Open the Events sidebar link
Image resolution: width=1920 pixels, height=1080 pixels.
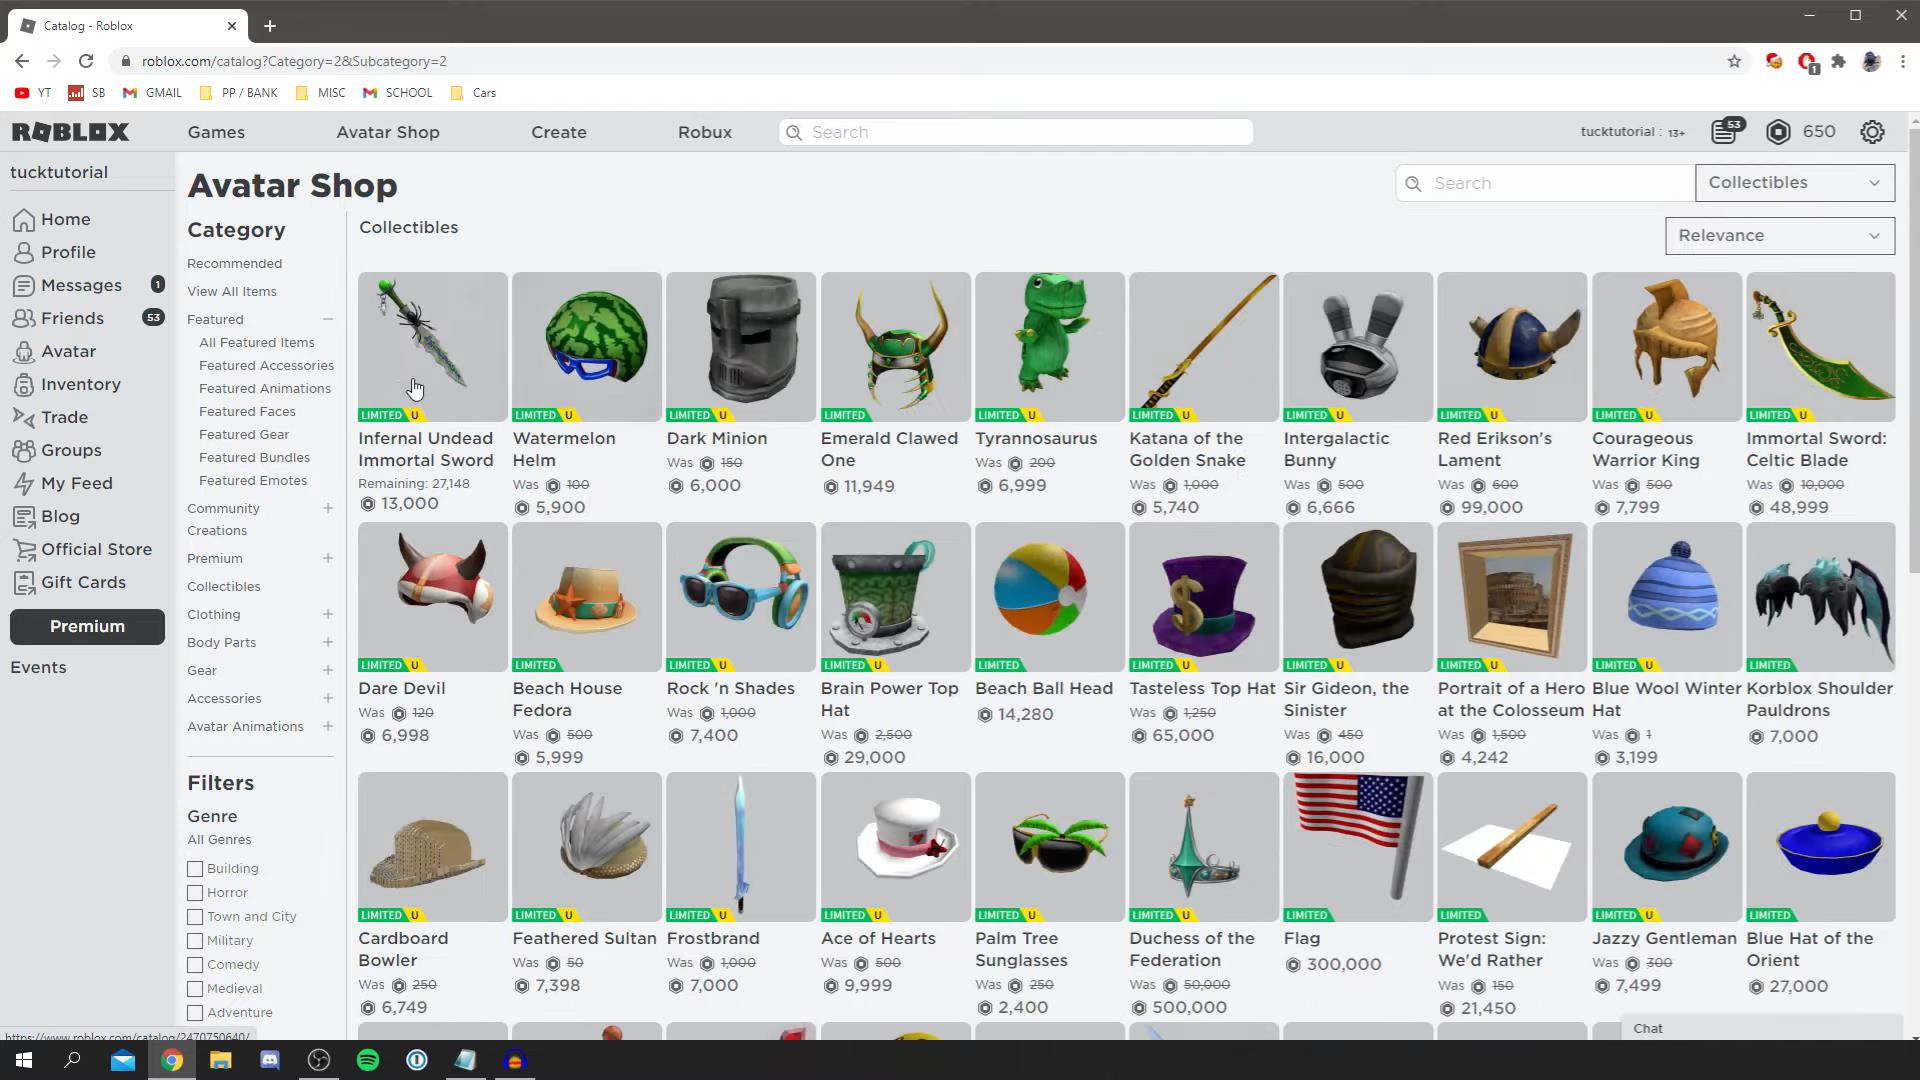38,668
